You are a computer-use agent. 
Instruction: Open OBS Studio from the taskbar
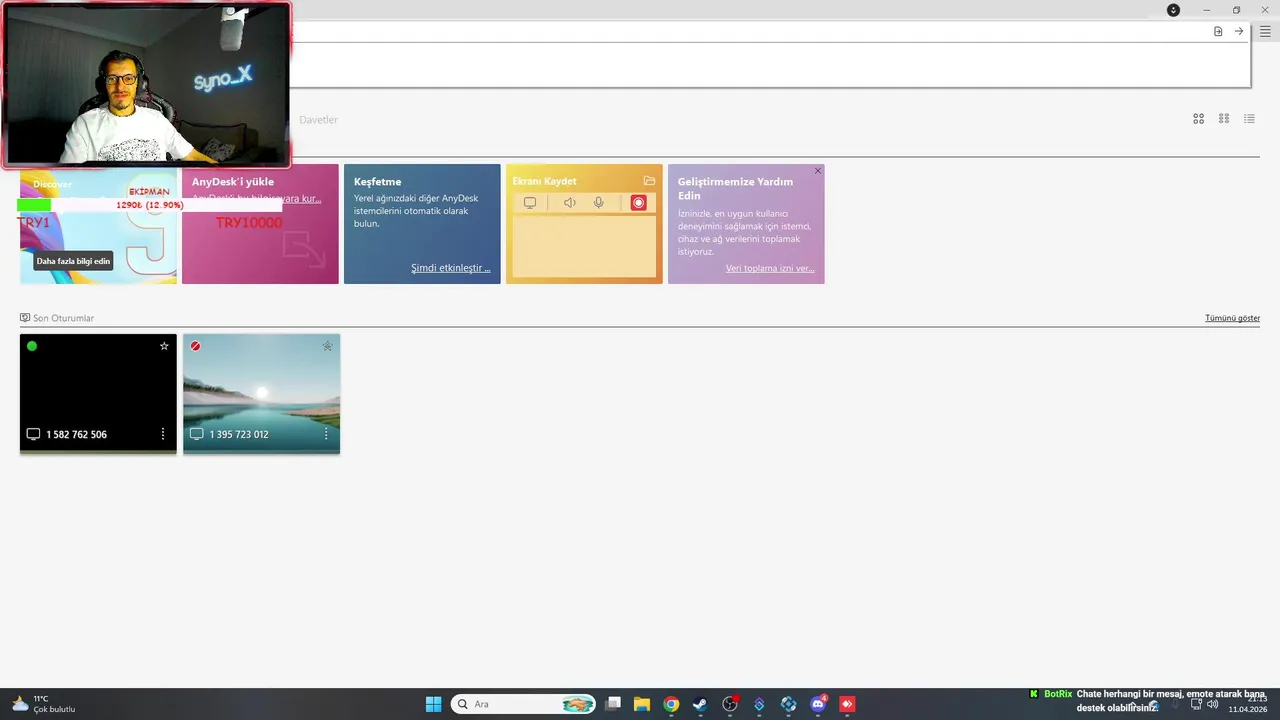pyautogui.click(x=730, y=704)
